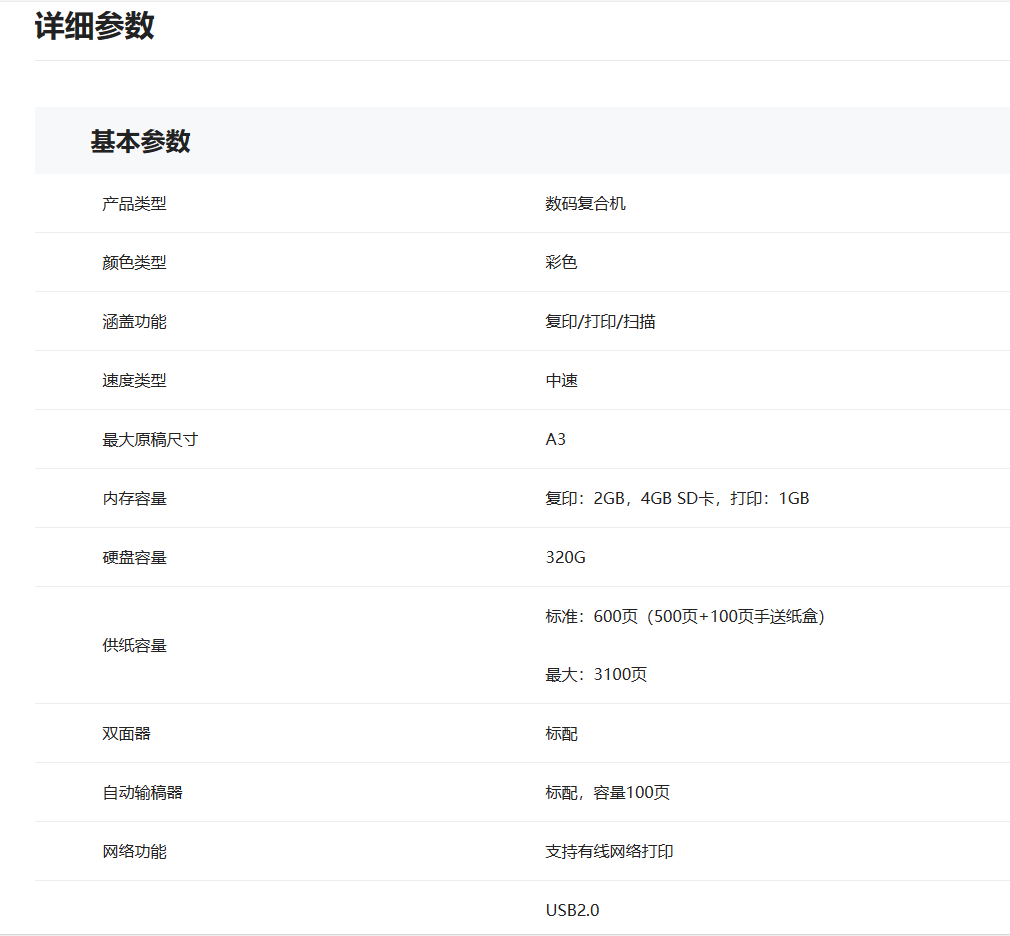Image resolution: width=1010 pixels, height=936 pixels.
Task: Click the 颜色类型 row label
Action: (x=134, y=263)
